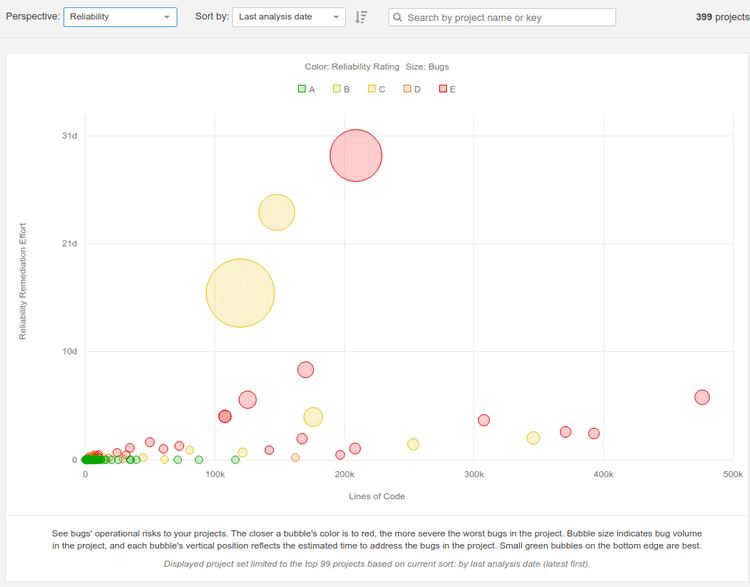The width and height of the screenshot is (750, 587).
Task: Select the biggest yellow bubble near 120k lines
Action: (x=240, y=293)
